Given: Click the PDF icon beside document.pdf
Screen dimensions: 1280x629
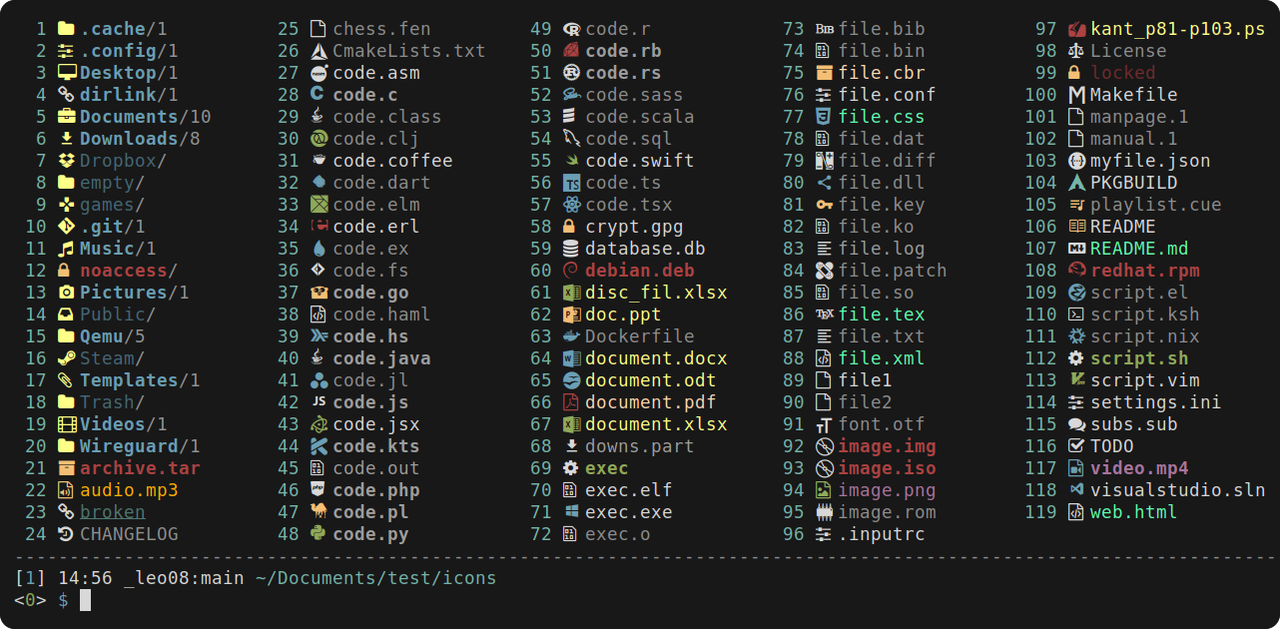Looking at the screenshot, I should point(571,403).
